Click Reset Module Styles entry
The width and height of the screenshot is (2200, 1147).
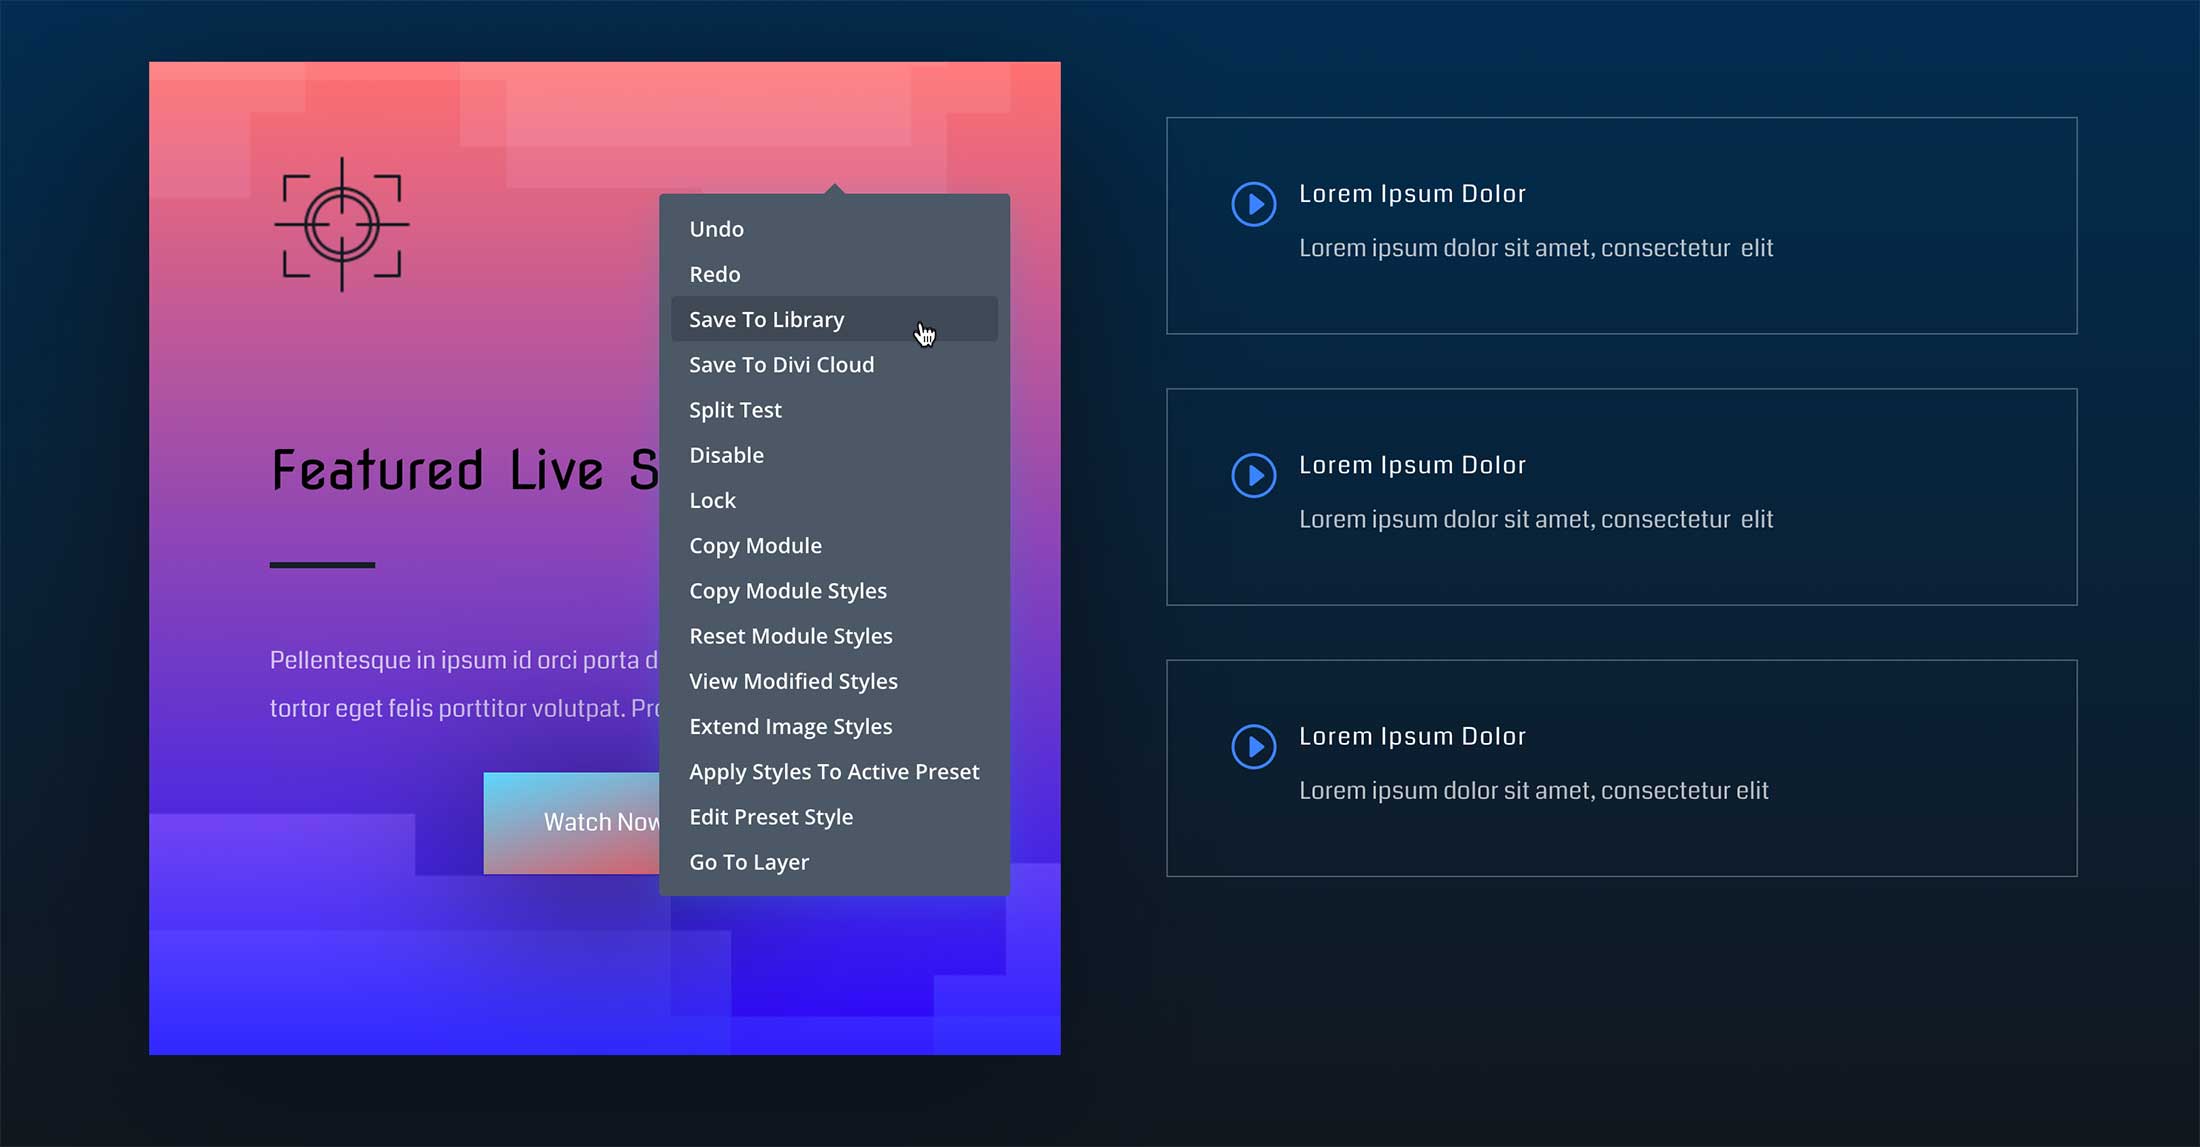click(x=790, y=636)
